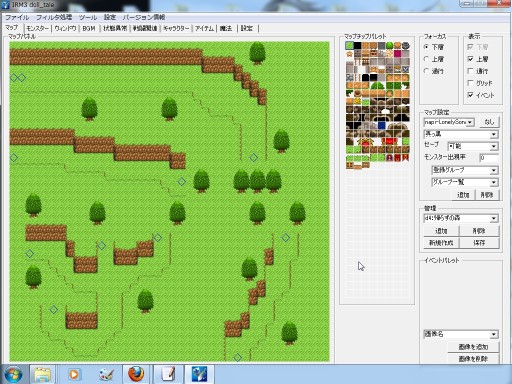Viewport: 512px width, 384px height.
Task: Click the 保存 button
Action: (479, 243)
